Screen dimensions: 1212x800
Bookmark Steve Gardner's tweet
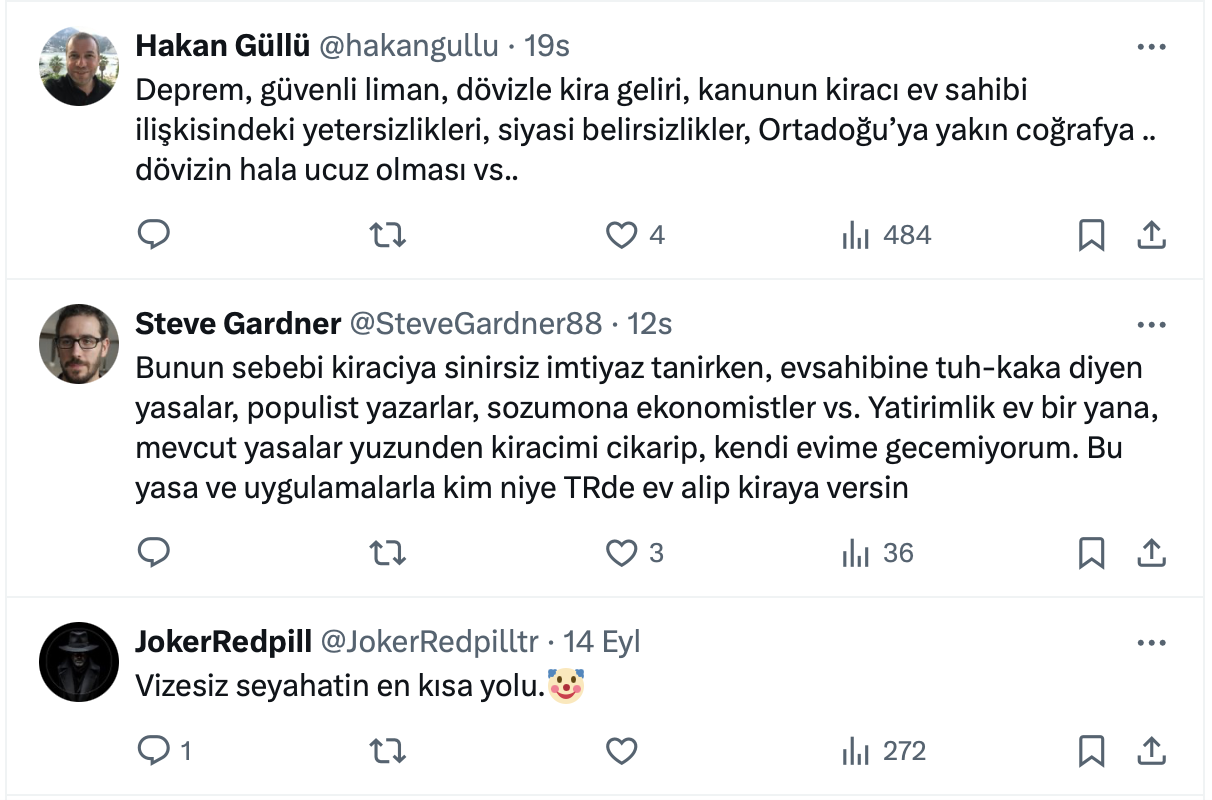point(1091,553)
